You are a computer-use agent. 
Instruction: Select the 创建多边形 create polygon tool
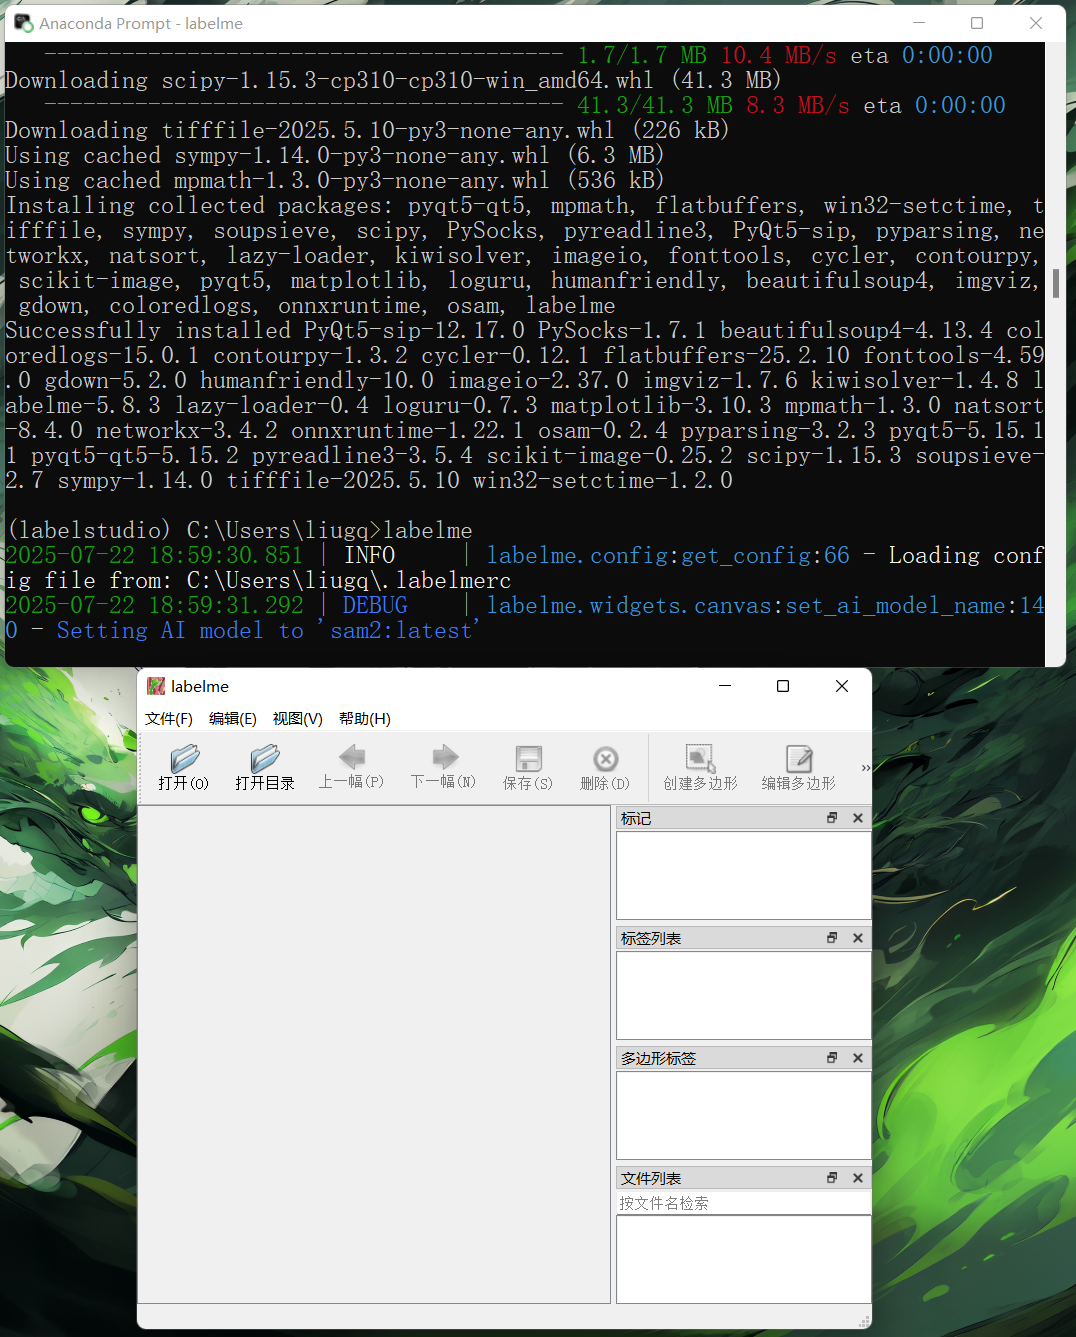(x=700, y=768)
